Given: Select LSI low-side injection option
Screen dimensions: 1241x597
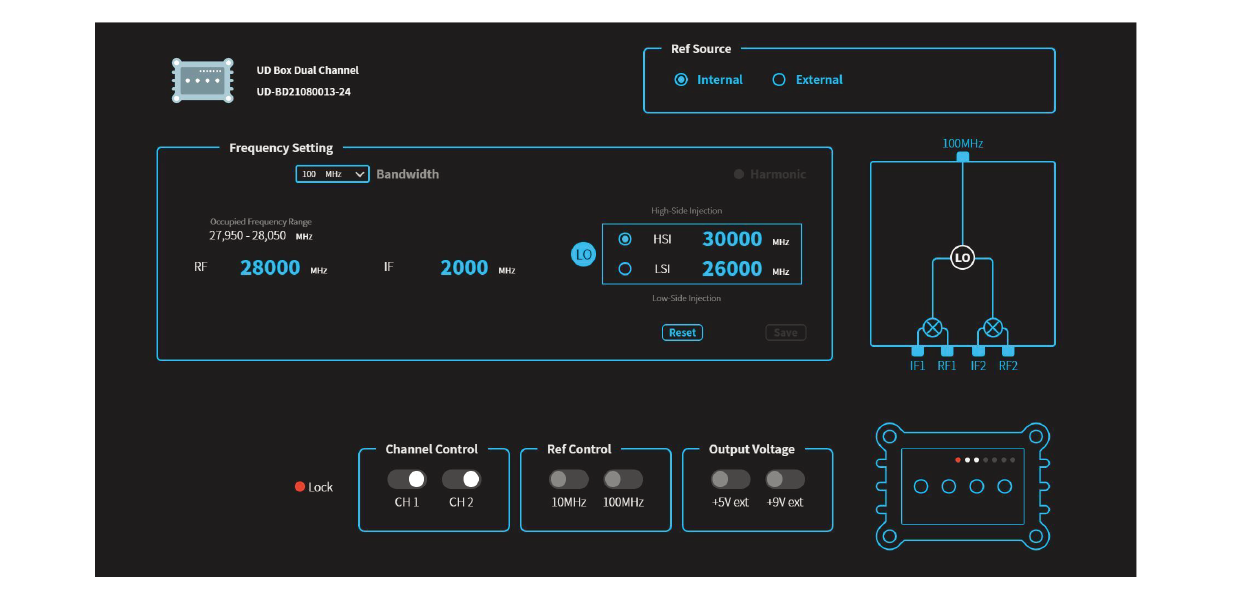Looking at the screenshot, I should coord(626,268).
